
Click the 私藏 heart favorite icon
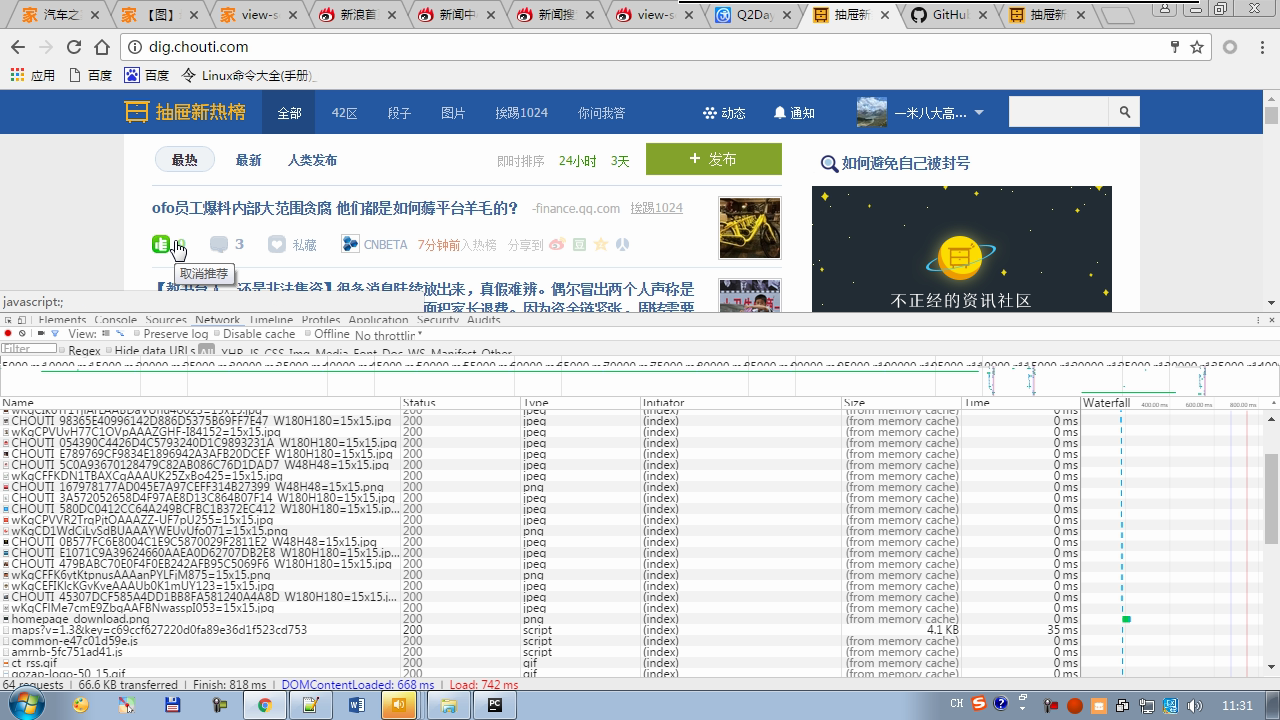coord(277,244)
